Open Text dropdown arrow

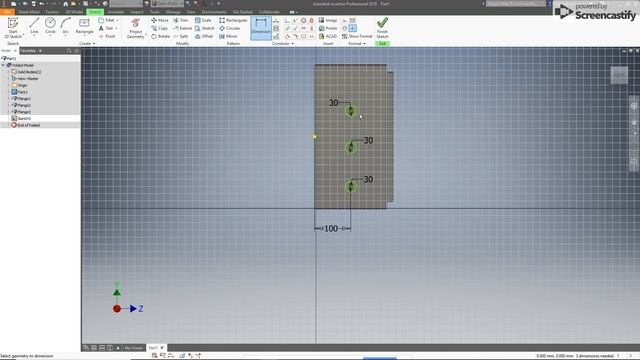[116, 28]
